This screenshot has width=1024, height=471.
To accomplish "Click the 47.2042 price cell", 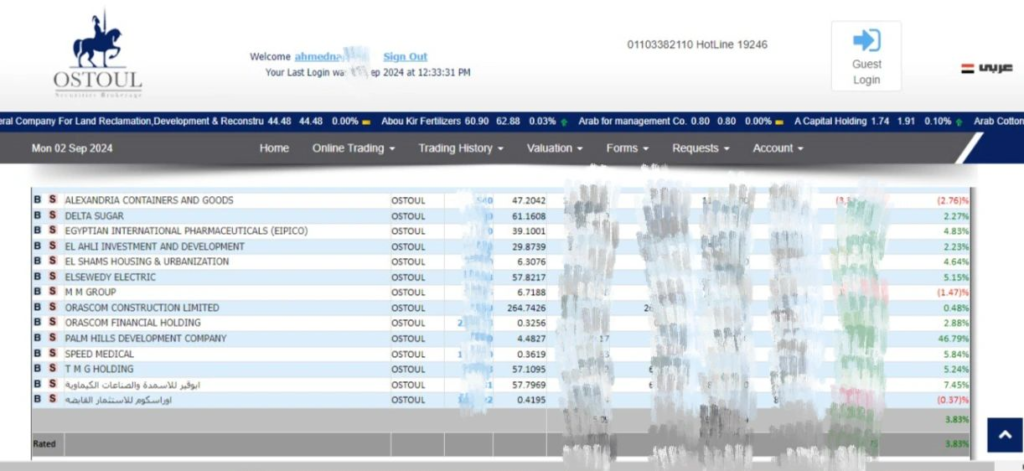I will [529, 201].
